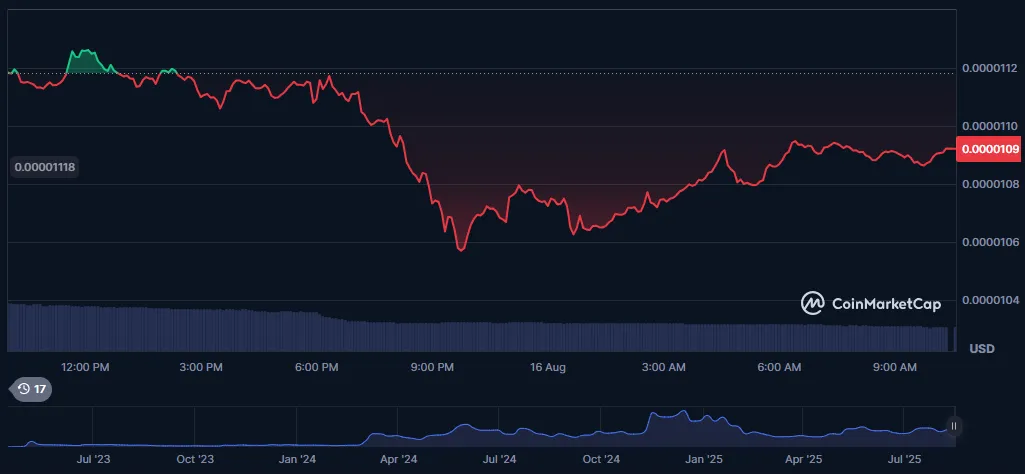Click the green peak area of the chart
Viewport: 1025px width, 474px height.
pyautogui.click(x=88, y=61)
